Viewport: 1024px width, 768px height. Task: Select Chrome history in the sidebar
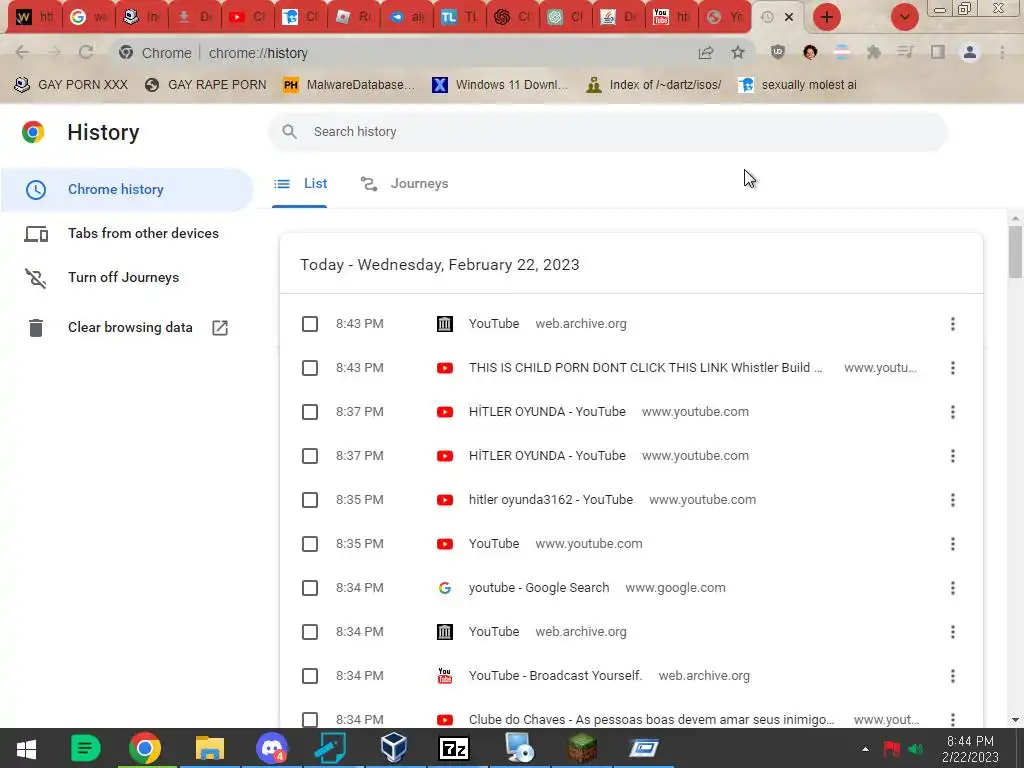[x=127, y=189]
